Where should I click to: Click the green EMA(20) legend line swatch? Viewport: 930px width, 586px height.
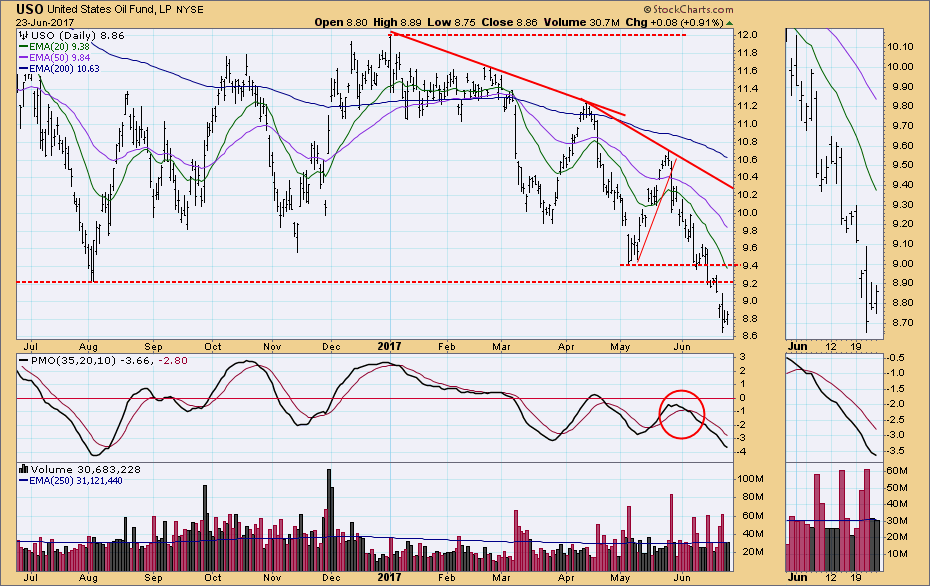24,47
